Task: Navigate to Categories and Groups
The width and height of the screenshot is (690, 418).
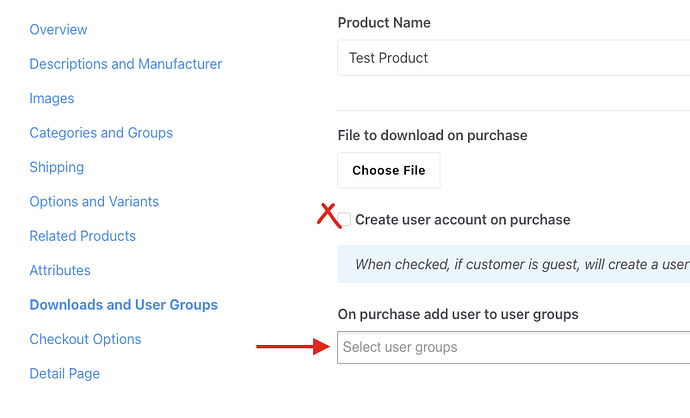Action: (101, 133)
